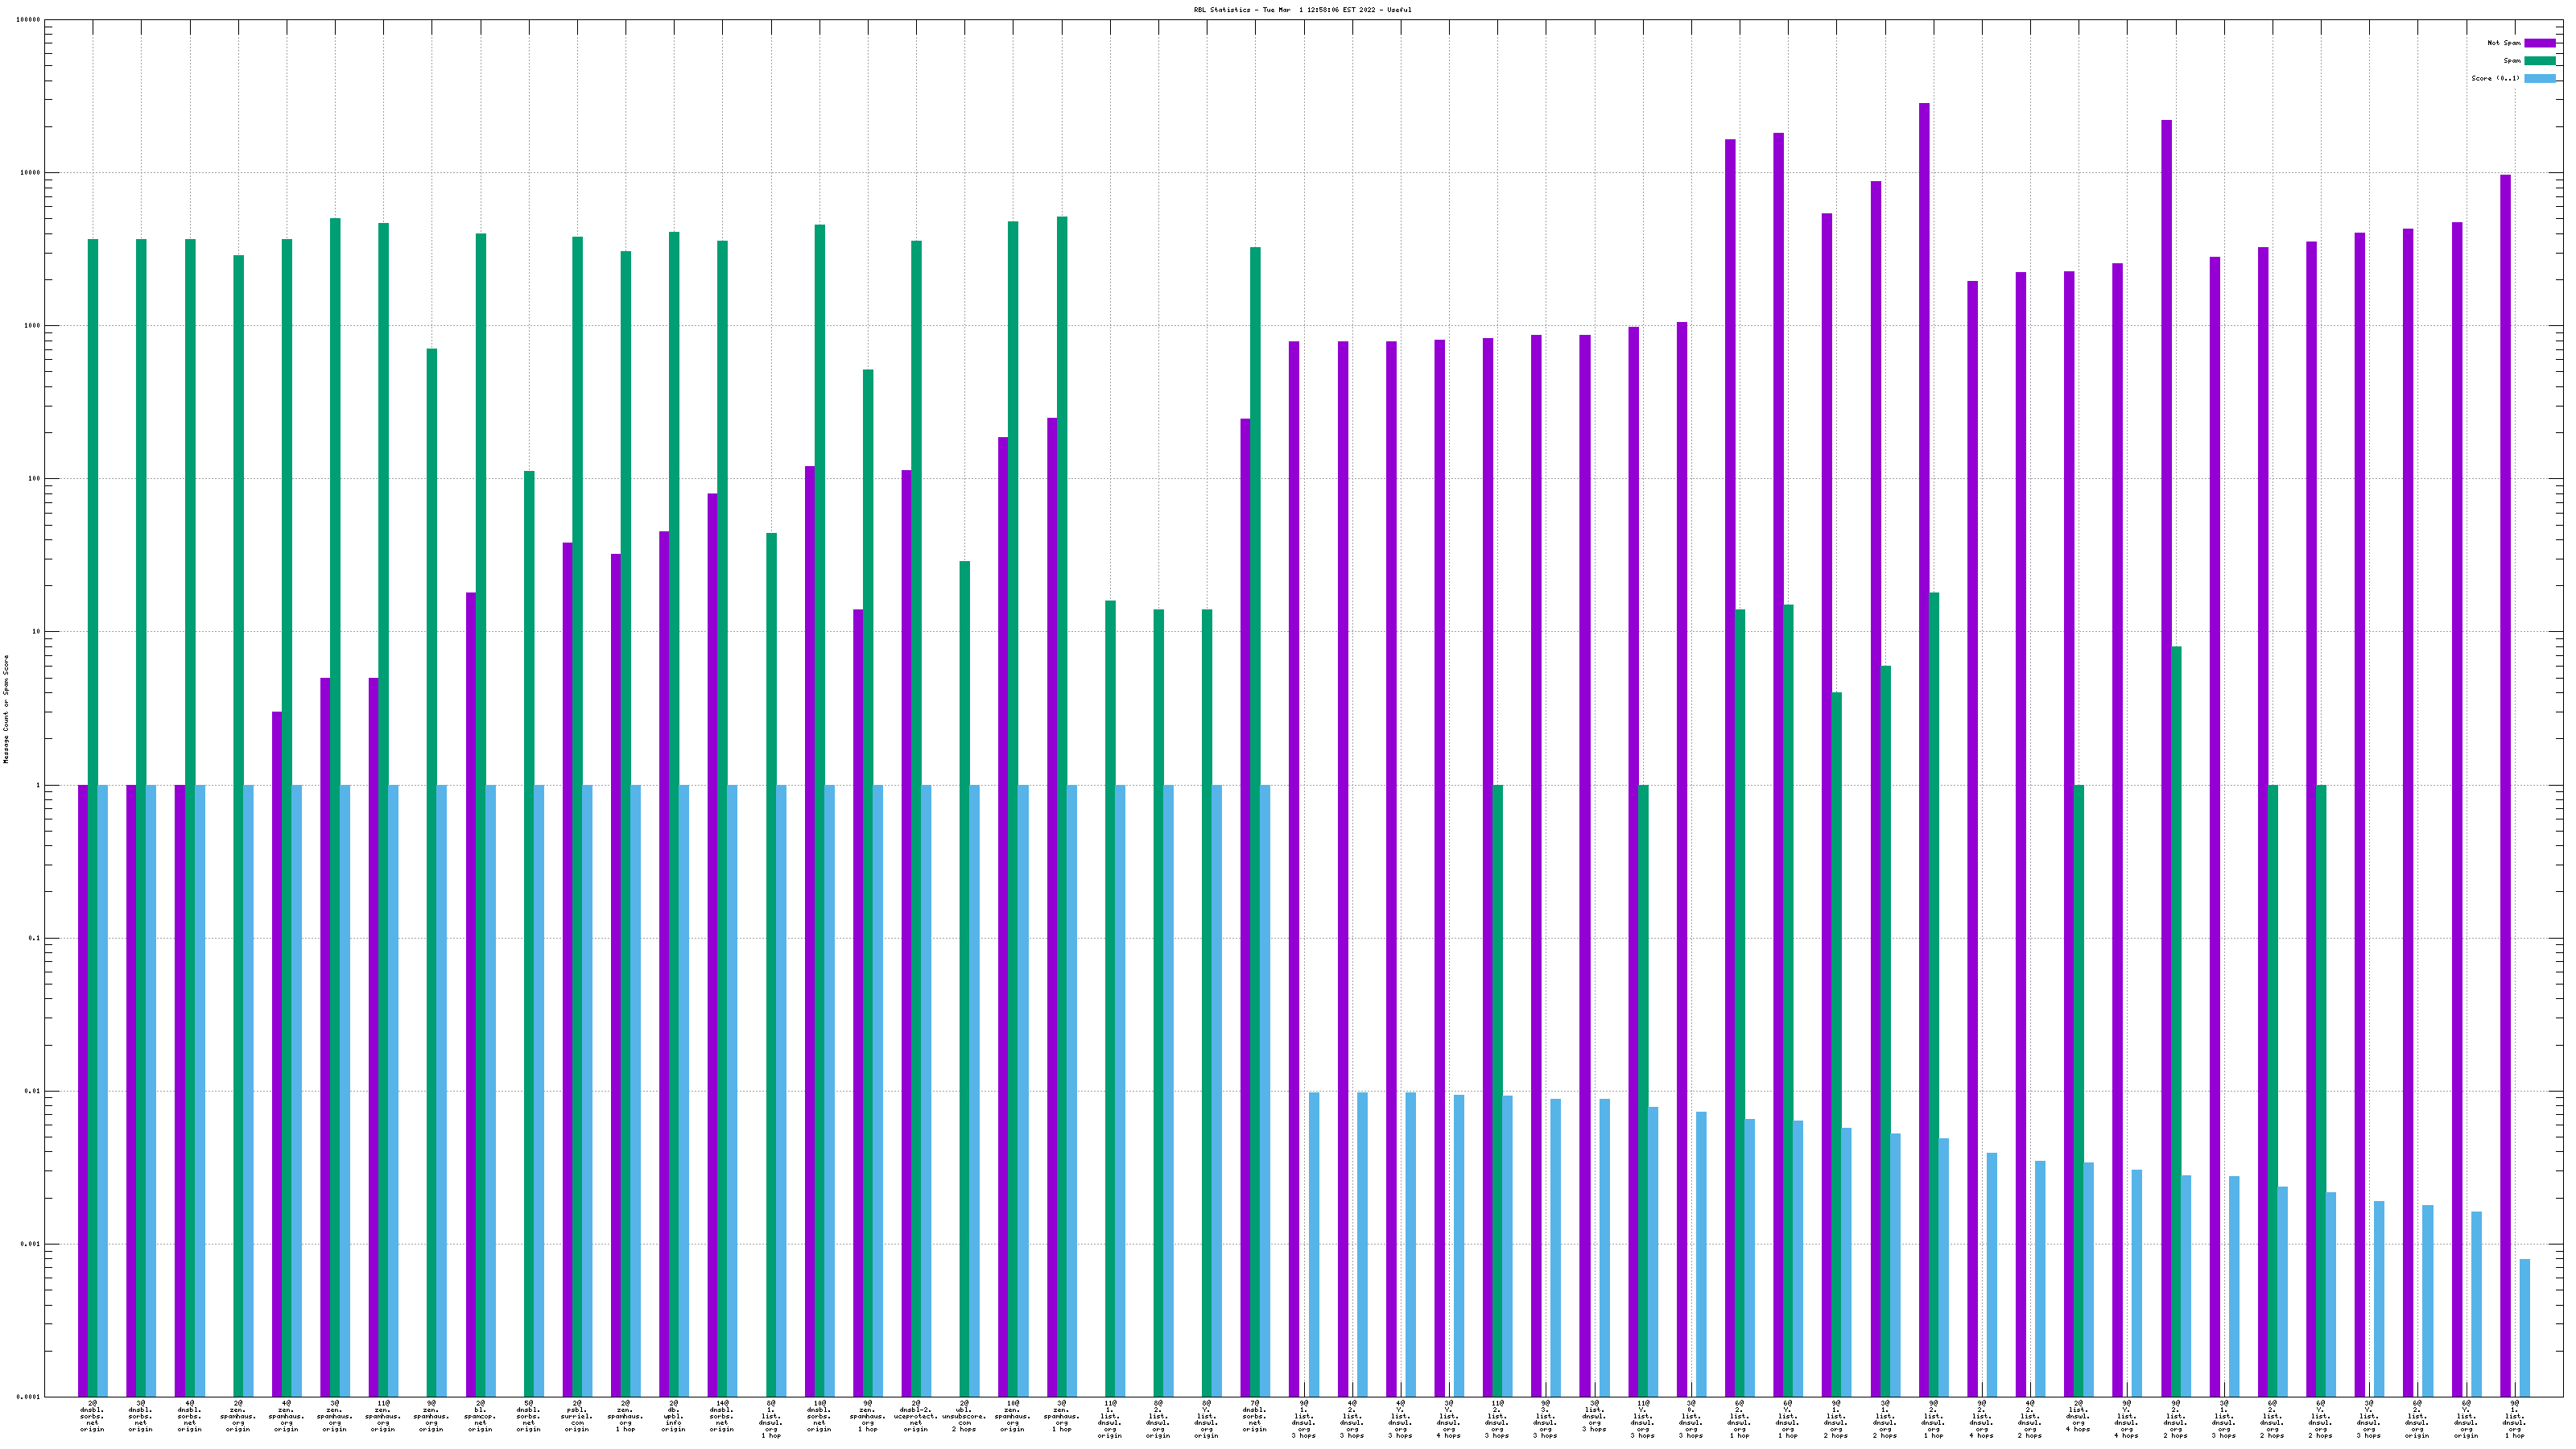Viewport: 2576px width, 1449px height.
Task: Click the purple Not Spam legend swatch
Action: click(x=2539, y=43)
